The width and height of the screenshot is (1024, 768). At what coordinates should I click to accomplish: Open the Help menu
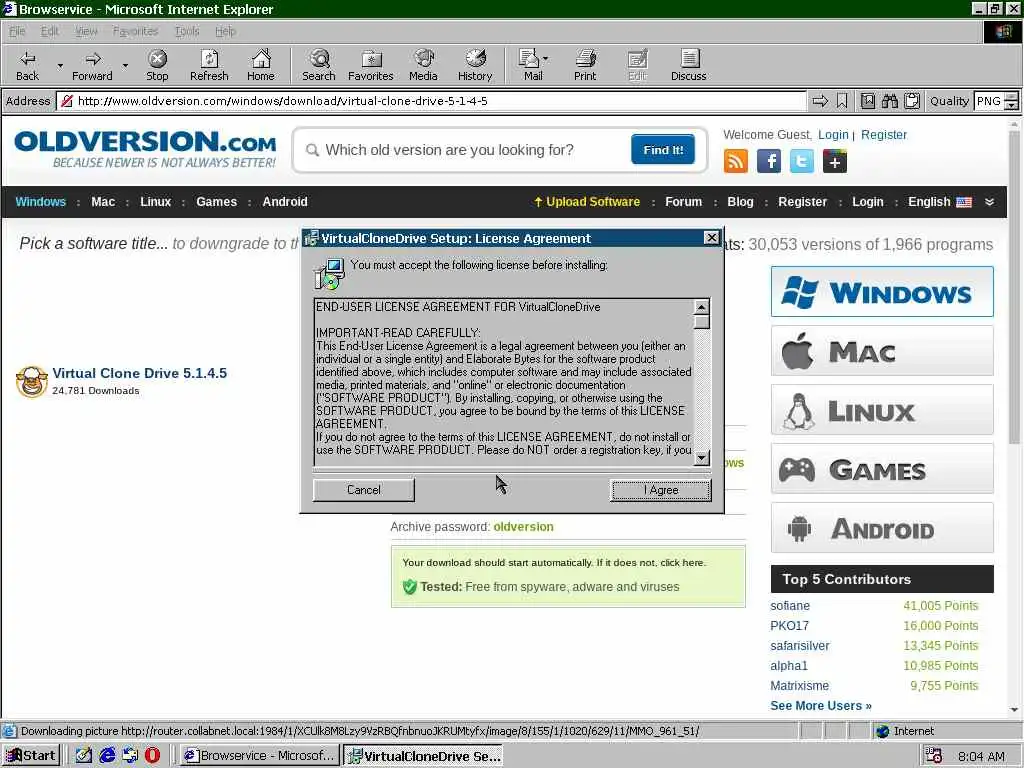pos(225,31)
